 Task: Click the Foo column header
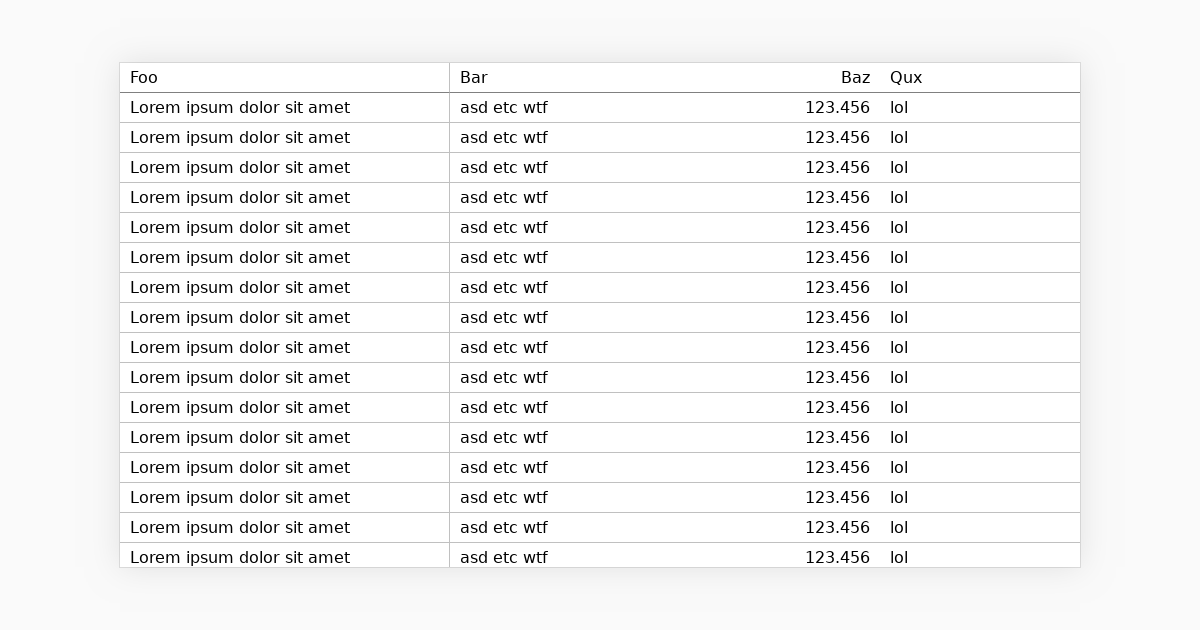pos(145,77)
